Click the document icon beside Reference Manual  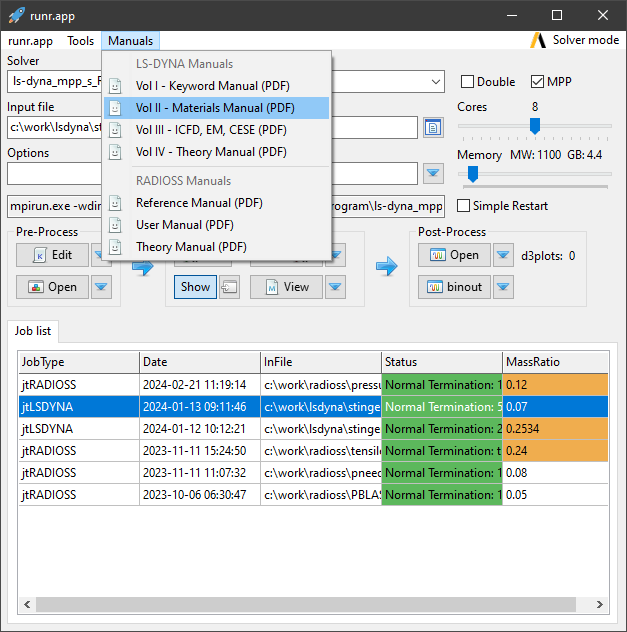pos(115,203)
